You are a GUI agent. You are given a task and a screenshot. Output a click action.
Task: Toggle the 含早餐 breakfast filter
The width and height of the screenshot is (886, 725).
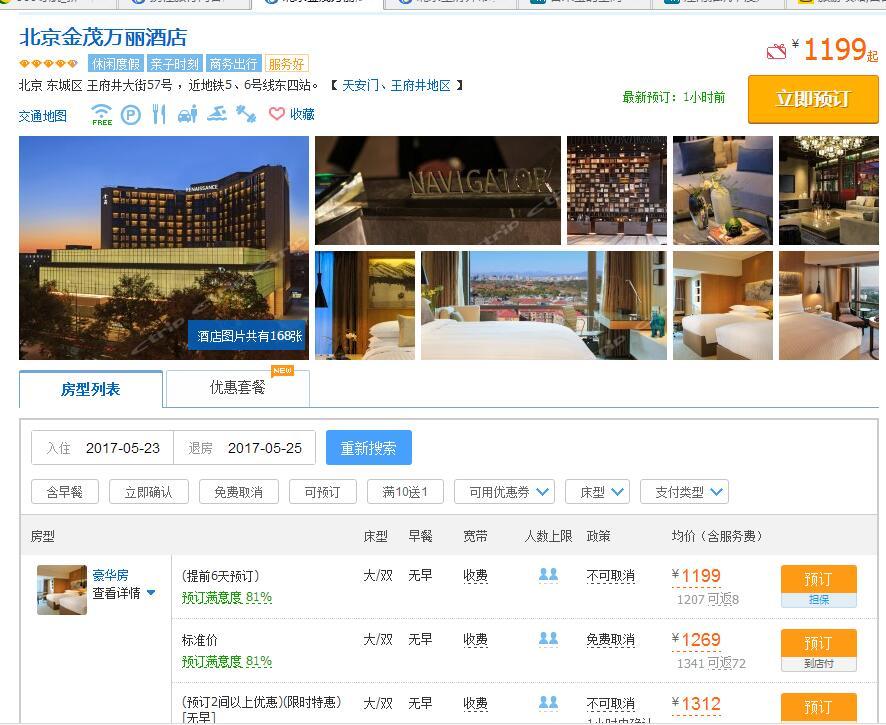click(x=65, y=492)
